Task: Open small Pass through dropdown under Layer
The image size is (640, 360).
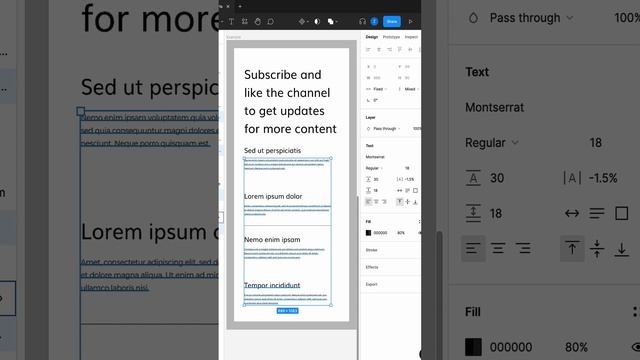Action: 387,129
